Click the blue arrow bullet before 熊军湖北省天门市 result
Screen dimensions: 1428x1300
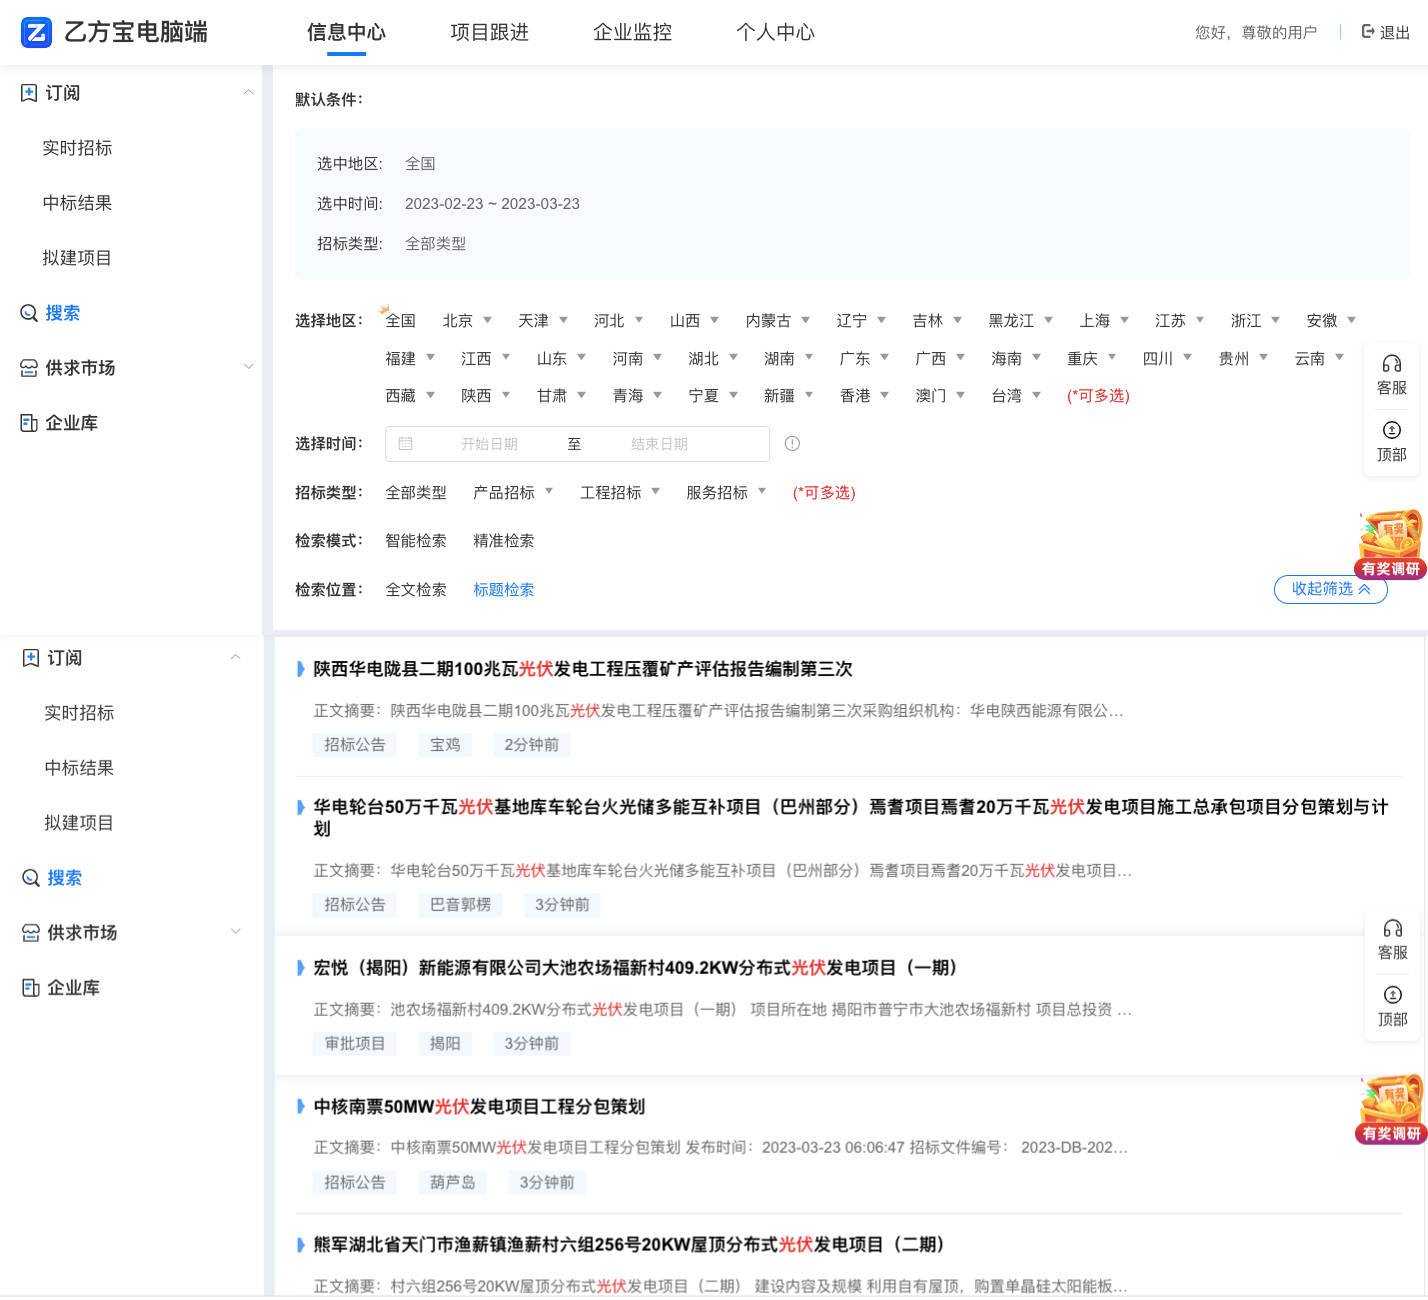tap(300, 1245)
